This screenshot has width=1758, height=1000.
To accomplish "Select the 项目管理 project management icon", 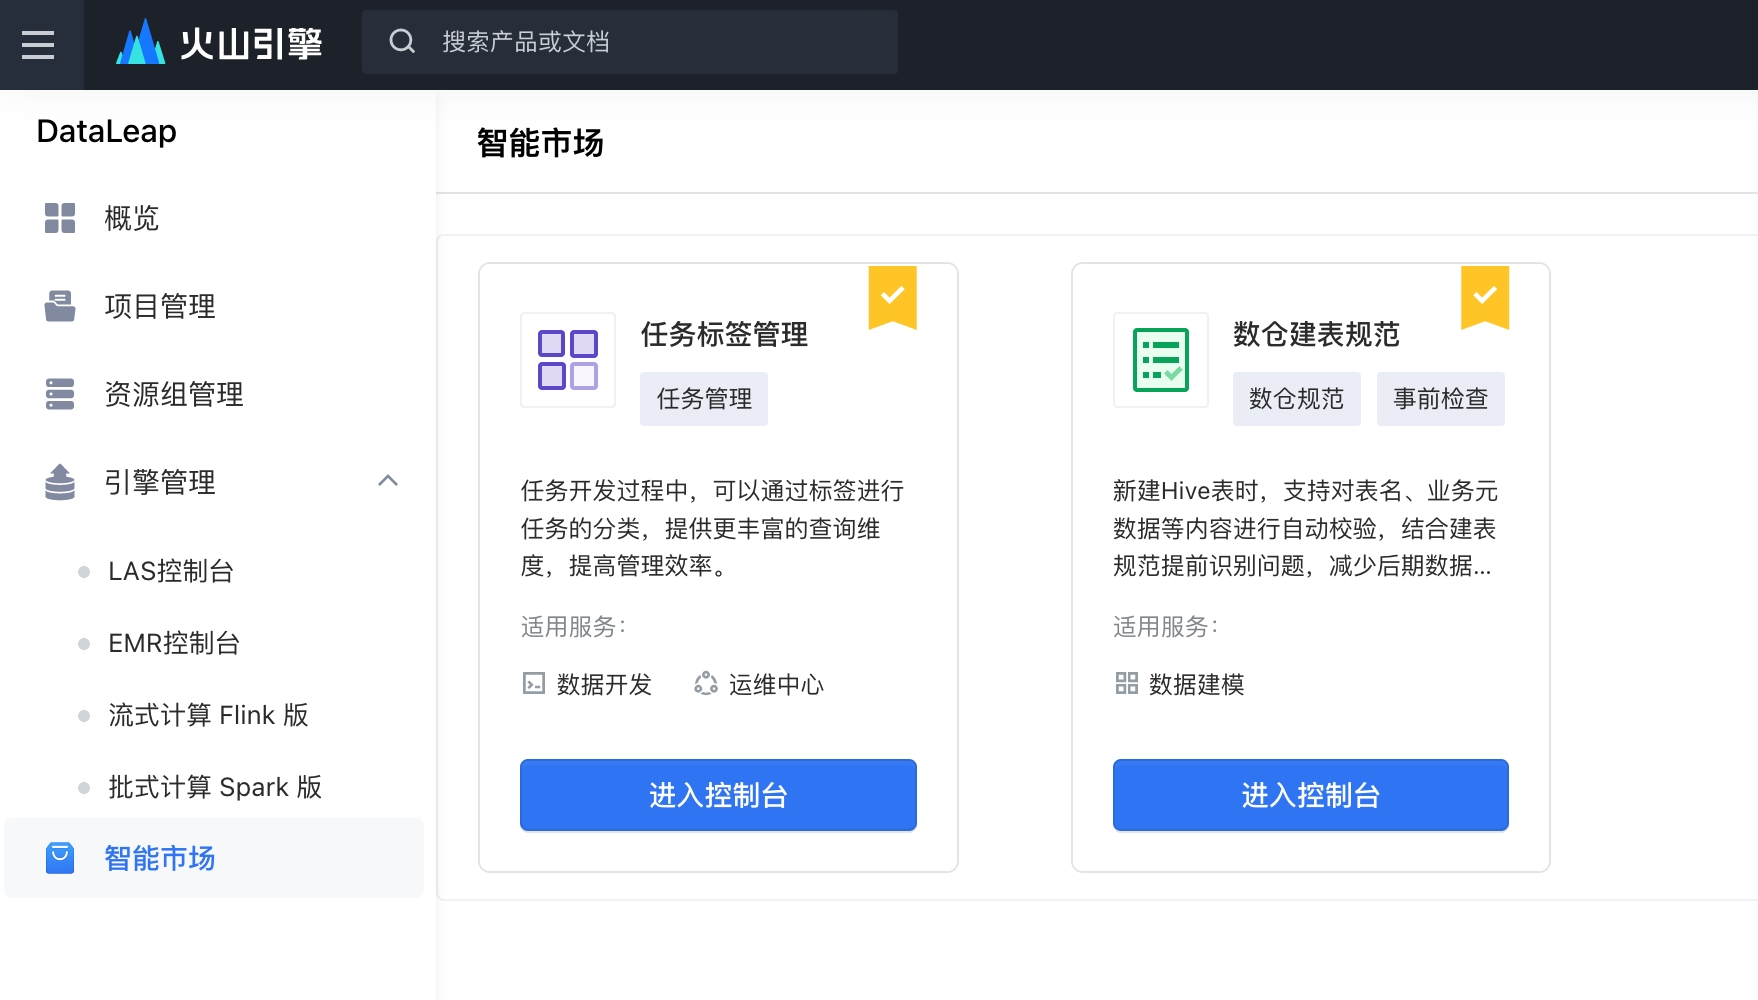I will (60, 306).
